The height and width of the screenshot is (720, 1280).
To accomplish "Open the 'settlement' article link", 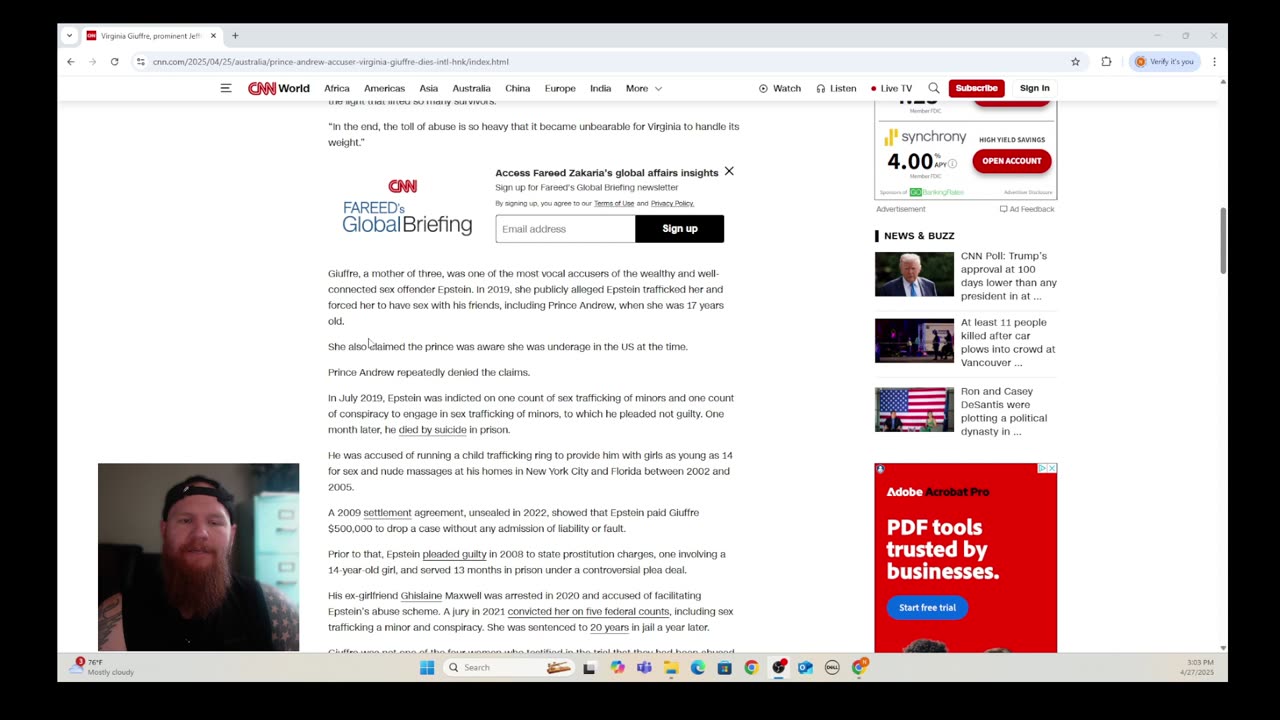I will point(387,512).
